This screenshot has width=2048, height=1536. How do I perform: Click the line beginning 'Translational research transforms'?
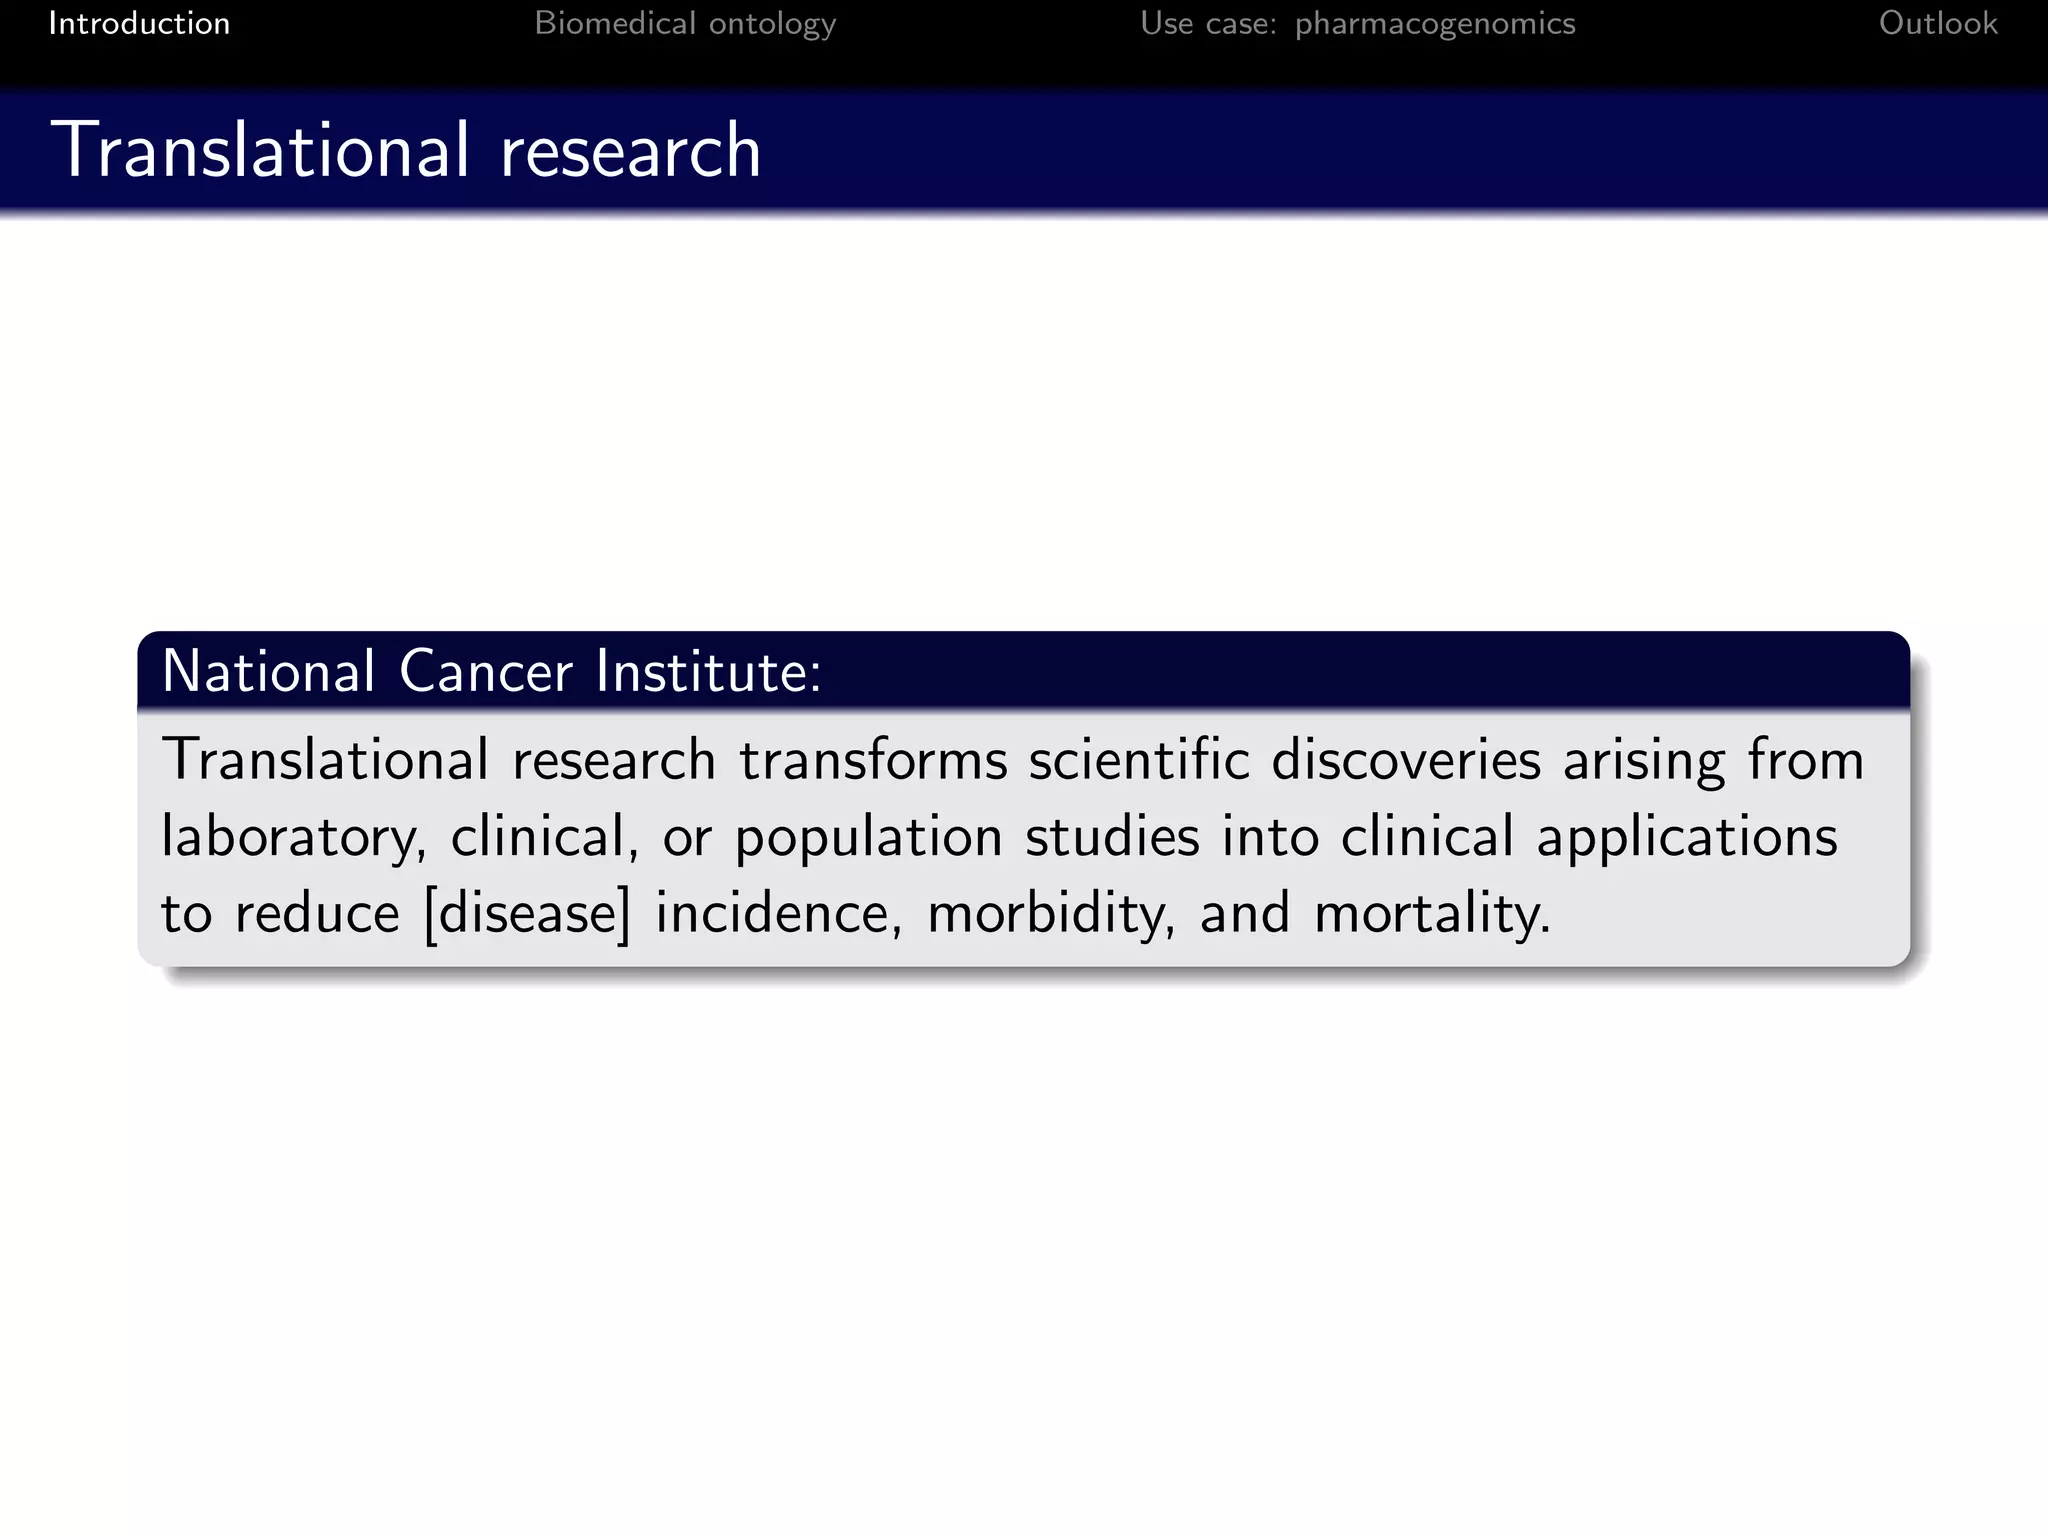pyautogui.click(x=1012, y=760)
